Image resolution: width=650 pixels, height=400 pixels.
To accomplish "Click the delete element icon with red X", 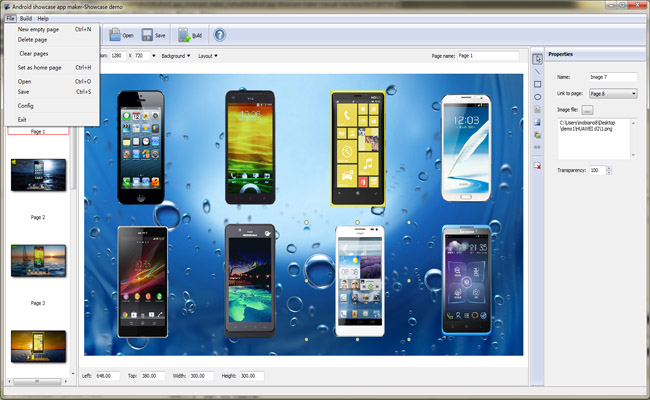I will (537, 165).
